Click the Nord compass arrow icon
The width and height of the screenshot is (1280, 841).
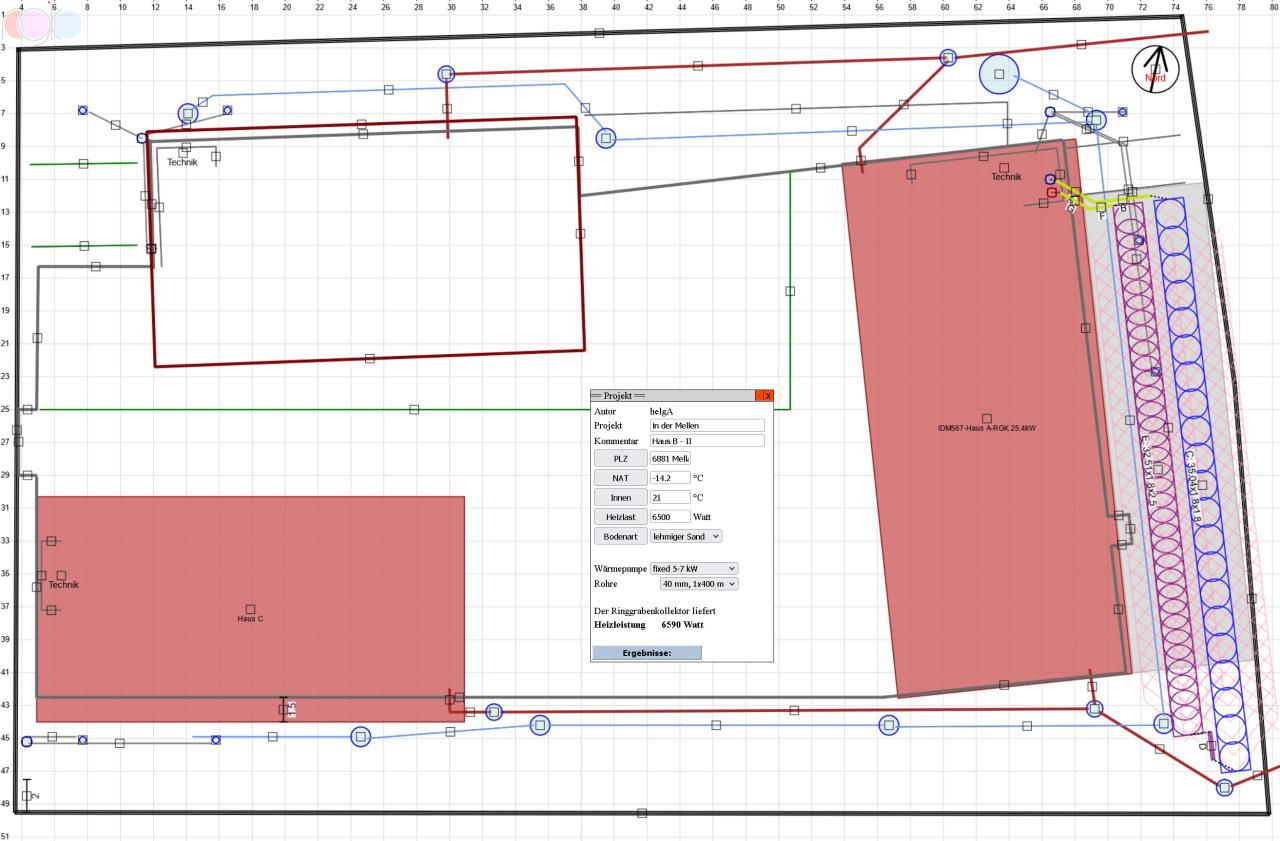click(x=1156, y=69)
